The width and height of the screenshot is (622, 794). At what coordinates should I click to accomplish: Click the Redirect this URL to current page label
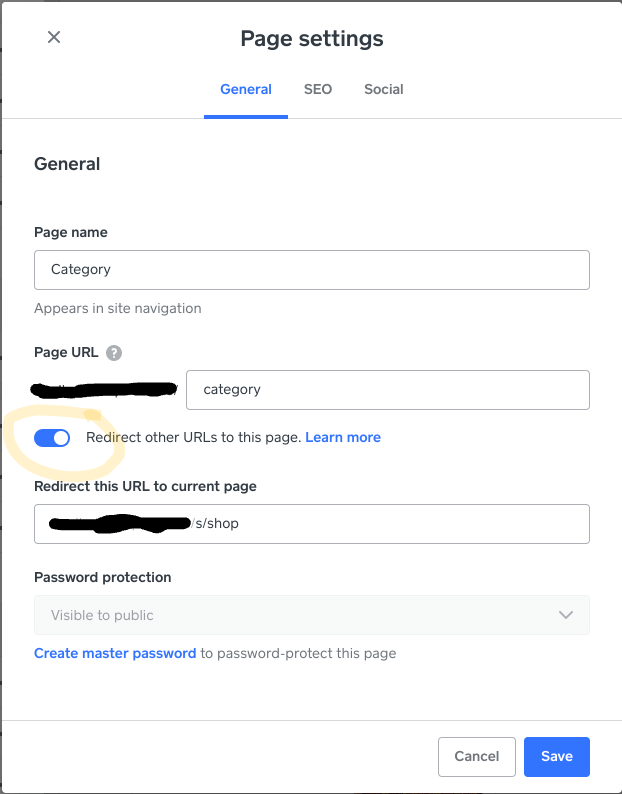click(145, 486)
